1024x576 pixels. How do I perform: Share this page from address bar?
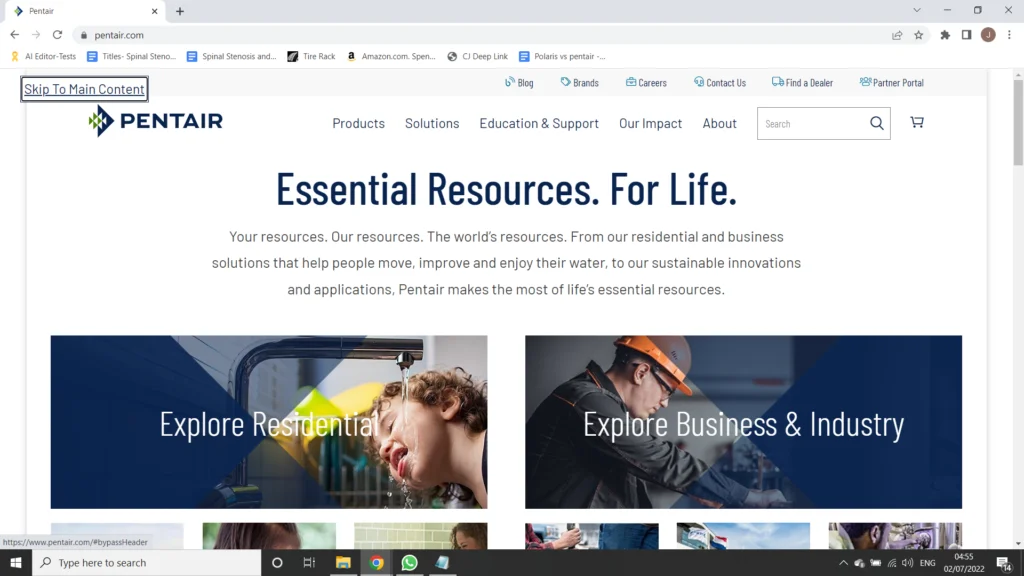(897, 35)
